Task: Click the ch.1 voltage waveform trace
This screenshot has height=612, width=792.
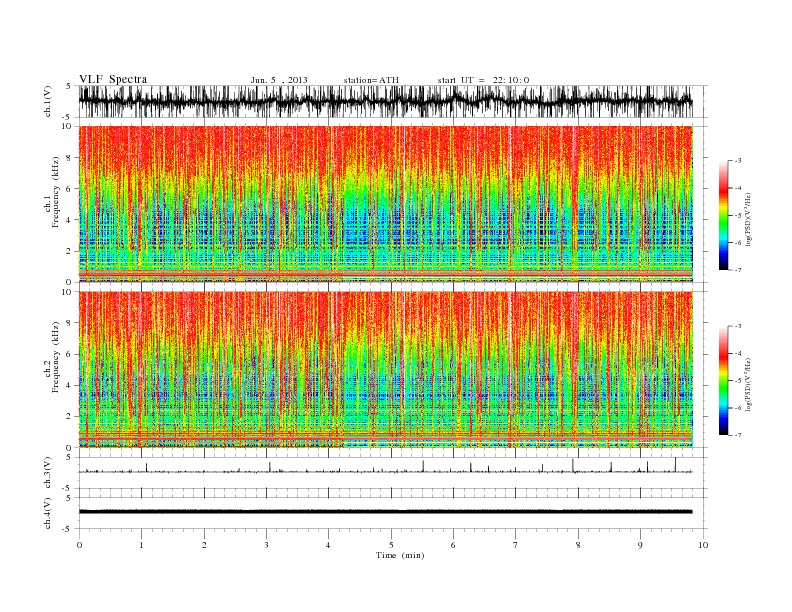Action: (x=385, y=101)
